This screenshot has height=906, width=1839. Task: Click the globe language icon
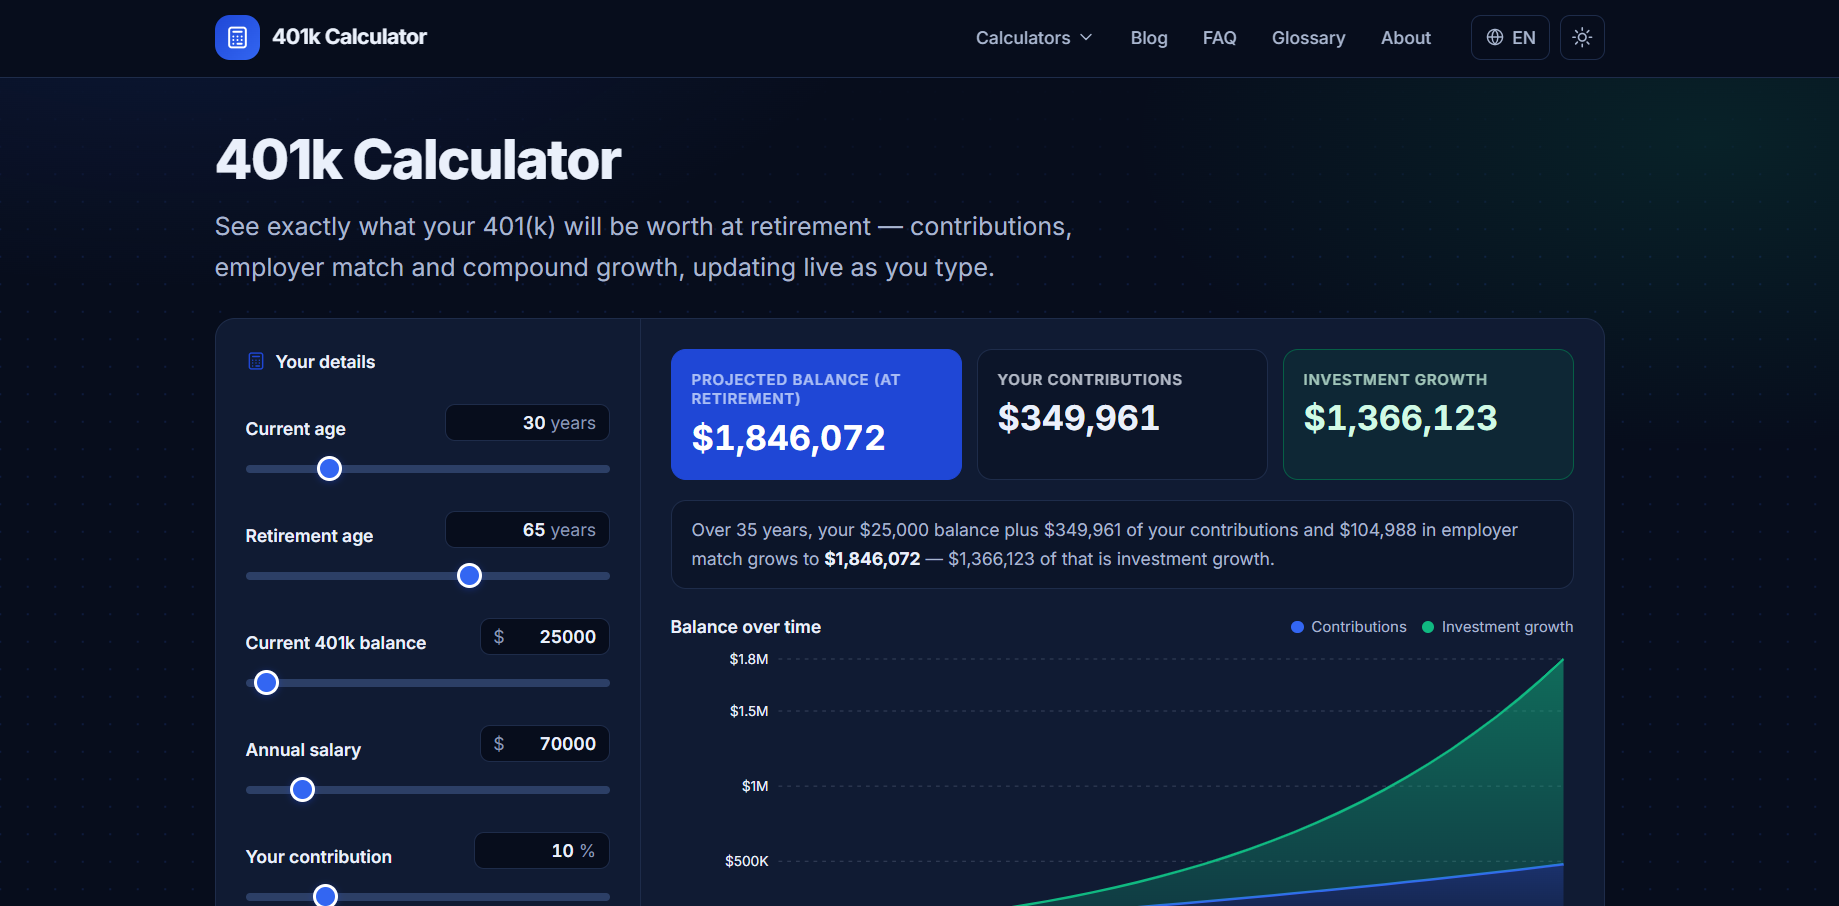pos(1495,38)
